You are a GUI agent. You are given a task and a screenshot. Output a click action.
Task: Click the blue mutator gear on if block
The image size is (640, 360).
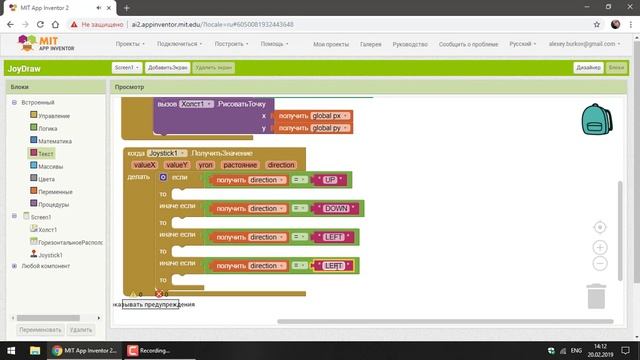(x=163, y=177)
